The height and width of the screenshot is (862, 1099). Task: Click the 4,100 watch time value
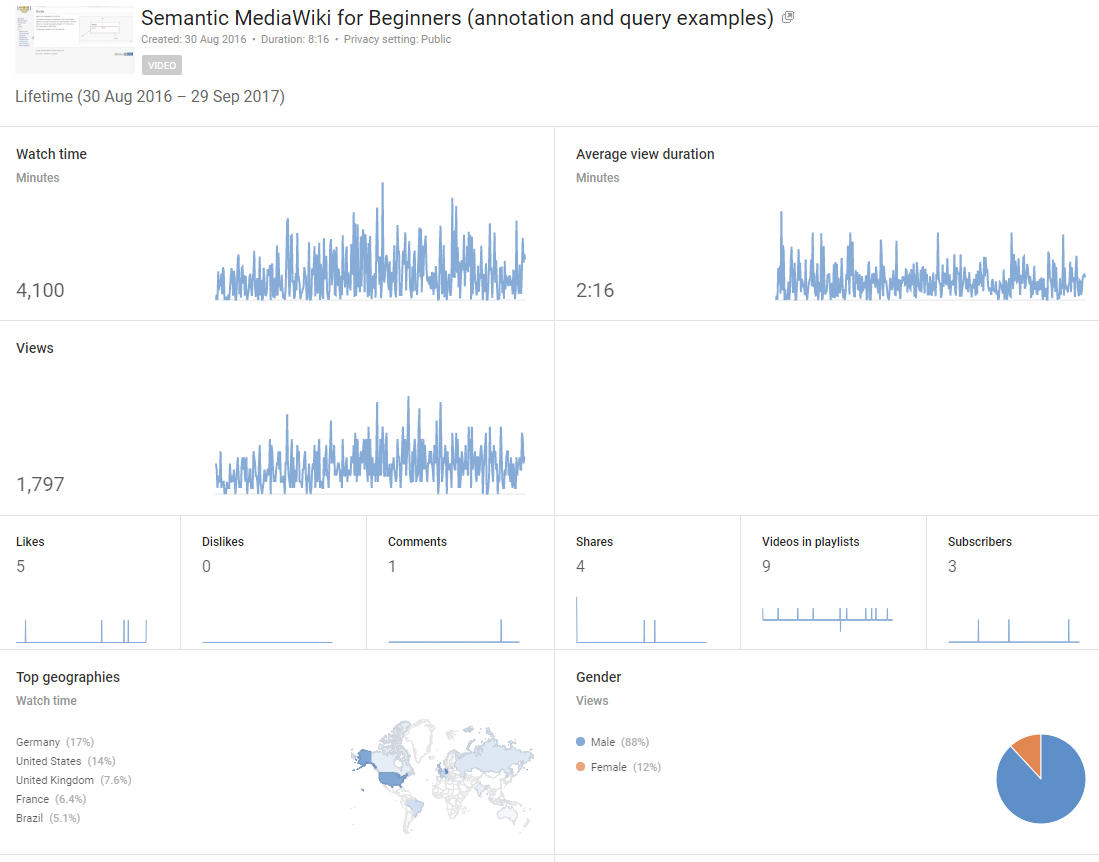tap(40, 290)
